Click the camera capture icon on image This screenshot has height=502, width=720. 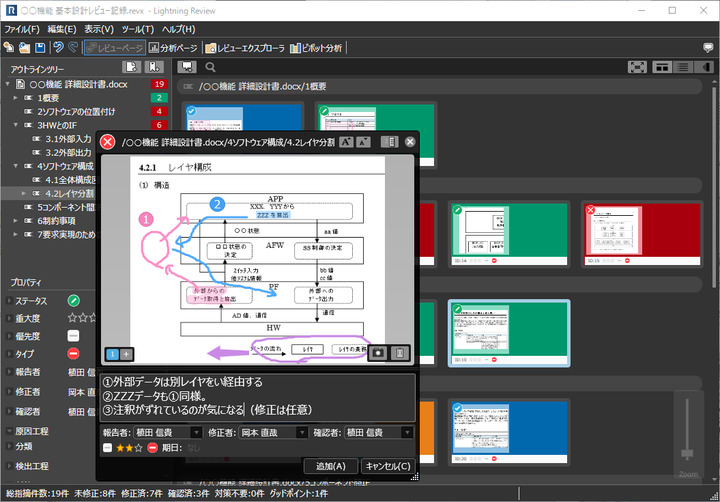[x=379, y=353]
